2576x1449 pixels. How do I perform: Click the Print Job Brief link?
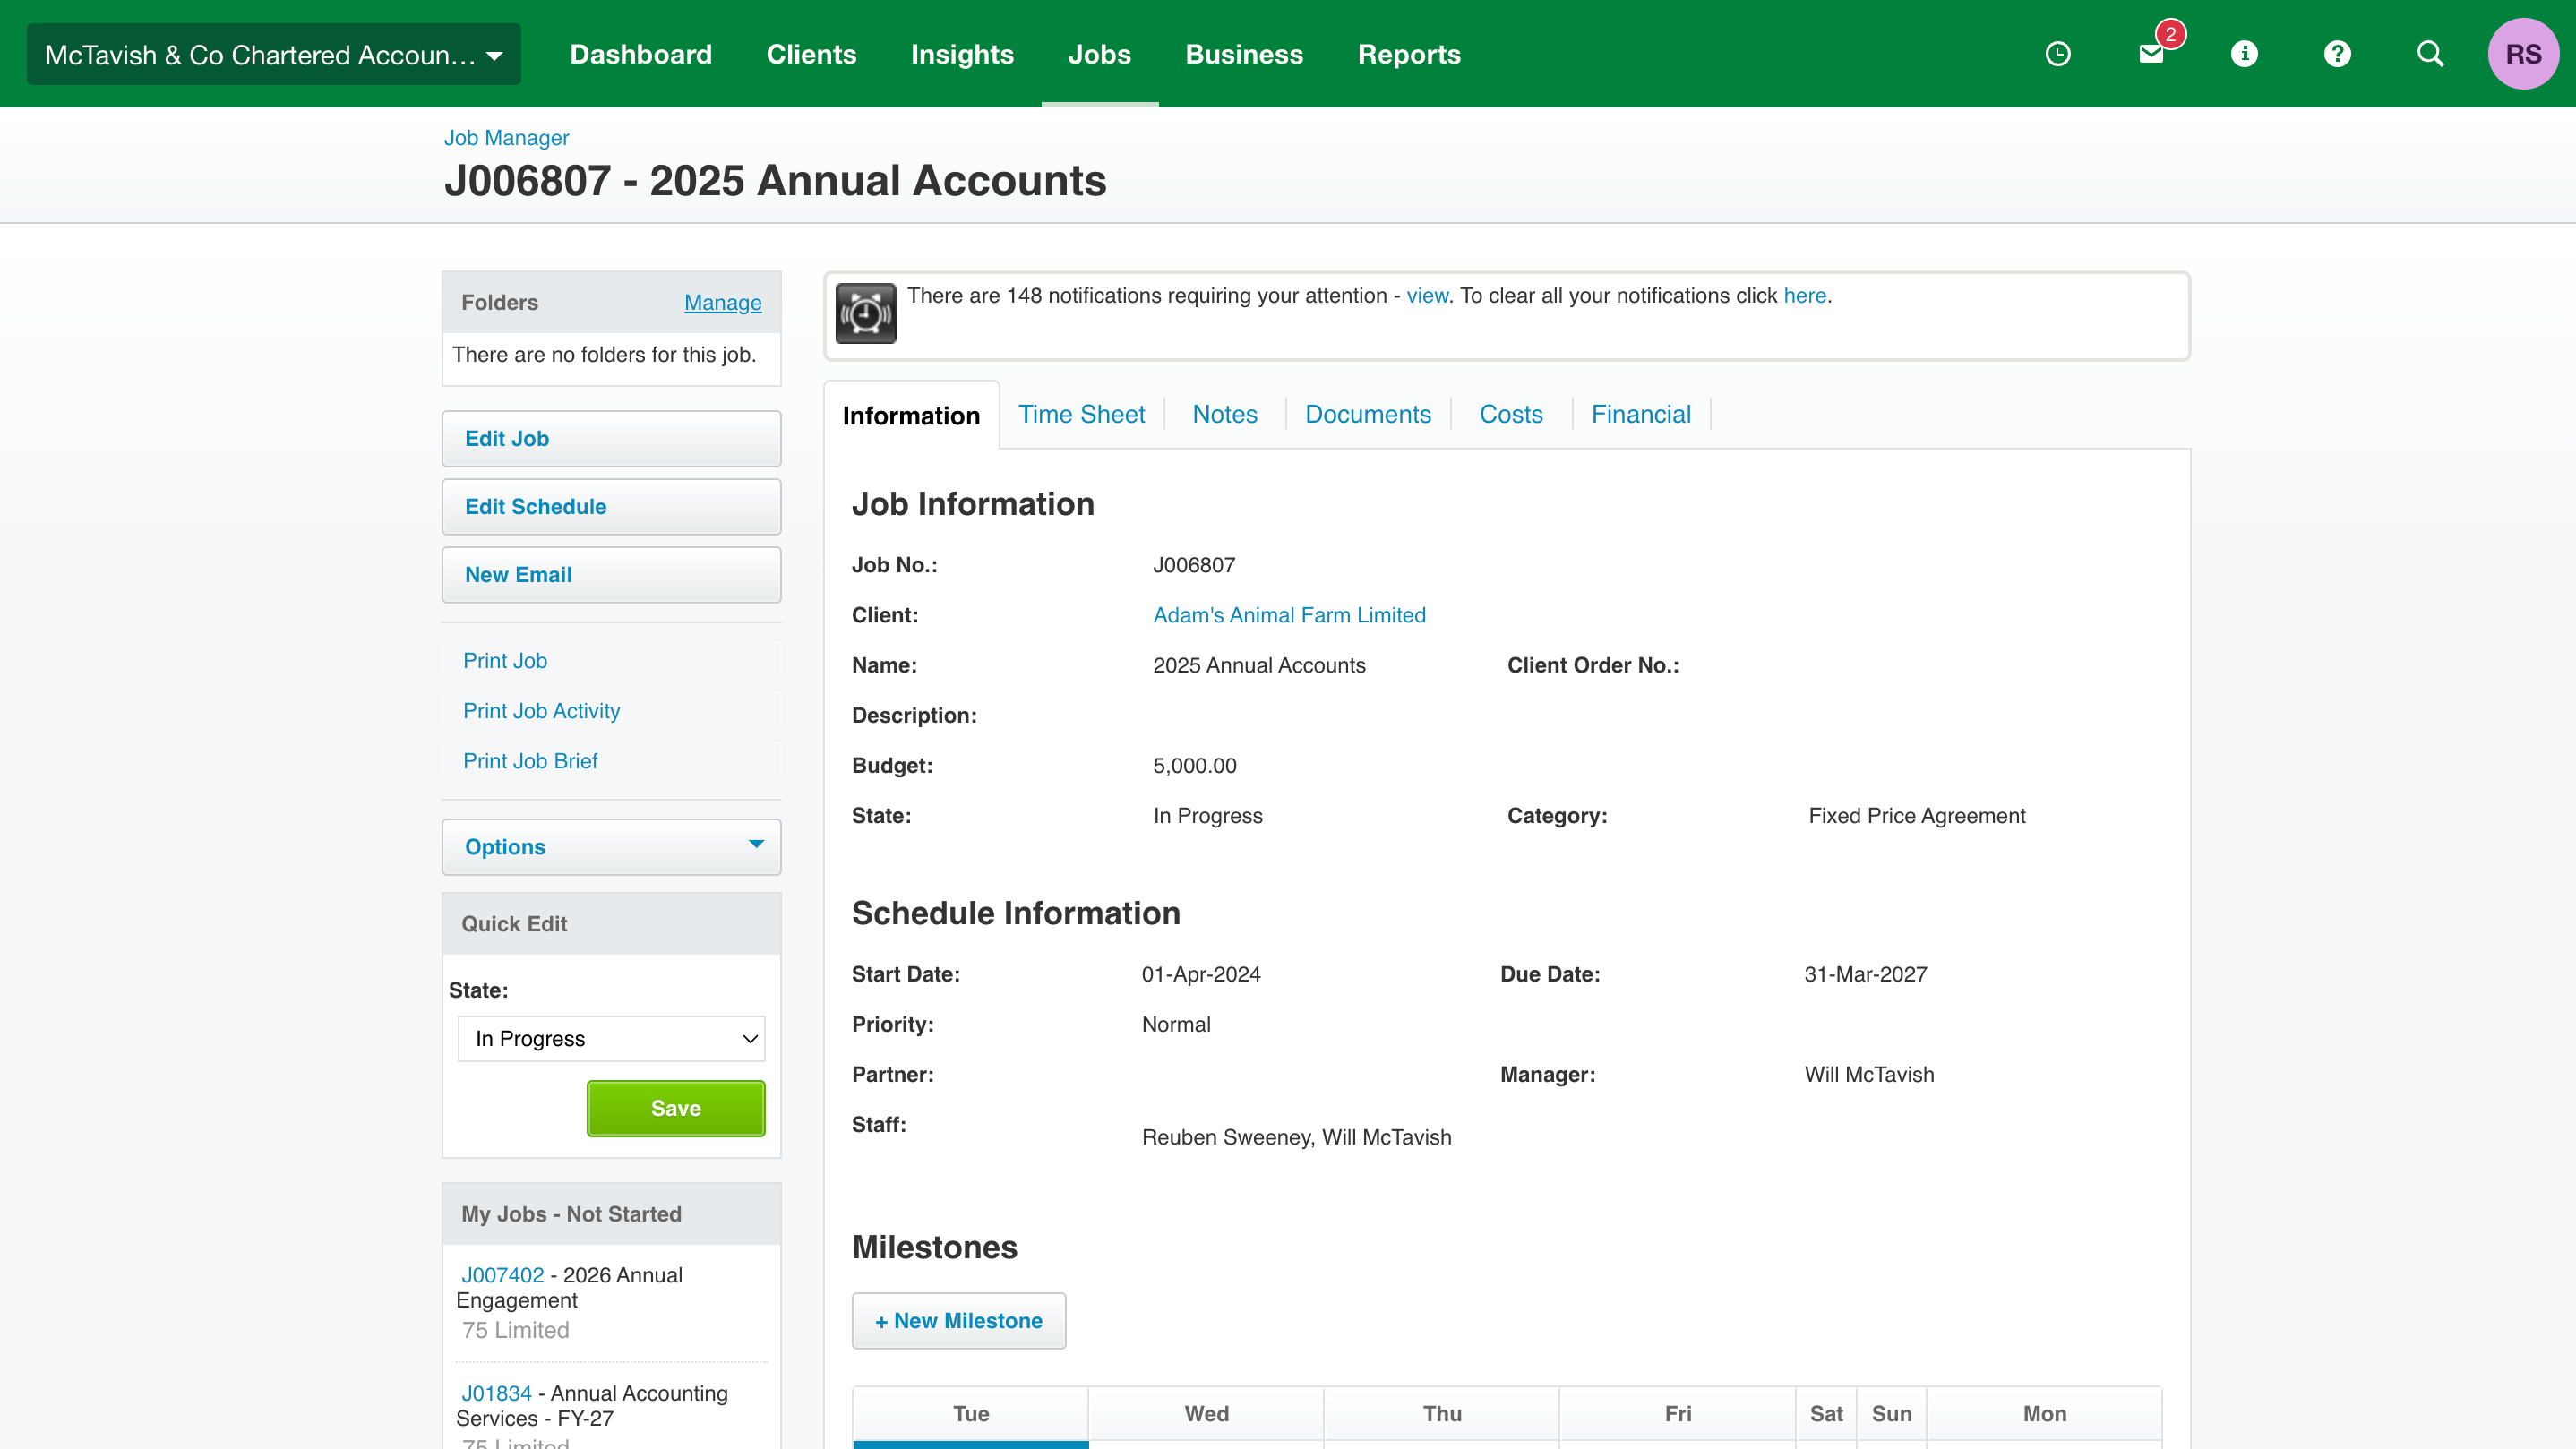coord(530,761)
